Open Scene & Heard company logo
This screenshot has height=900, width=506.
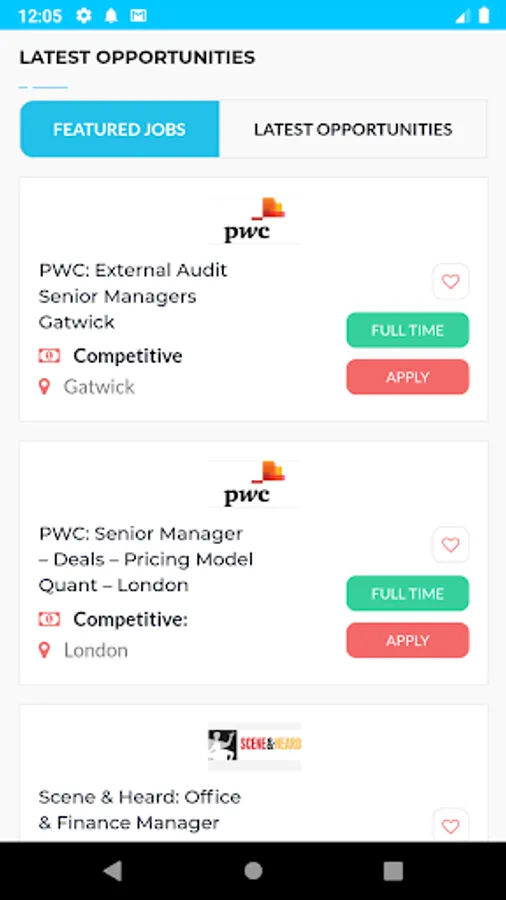254,746
